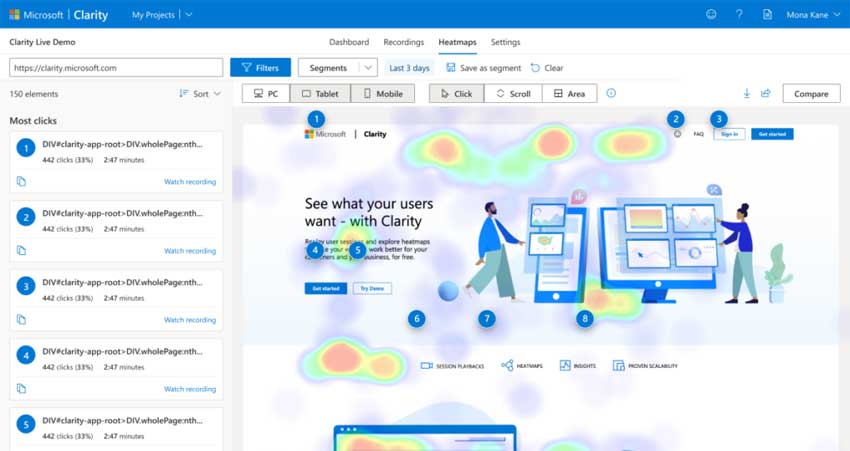Viewport: 850px width, 451px height.
Task: Click the Clear filters icon
Action: pyautogui.click(x=536, y=68)
